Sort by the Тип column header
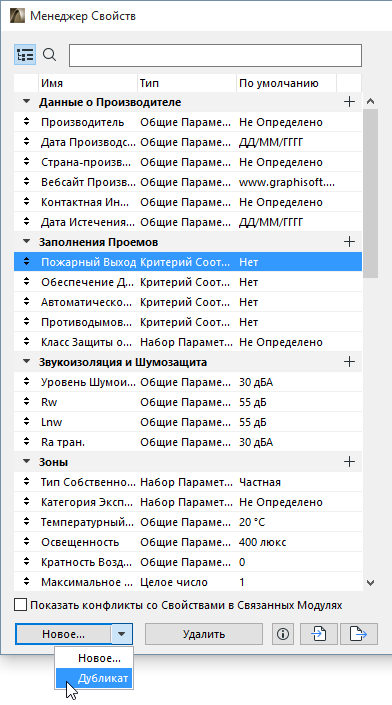 coord(187,83)
